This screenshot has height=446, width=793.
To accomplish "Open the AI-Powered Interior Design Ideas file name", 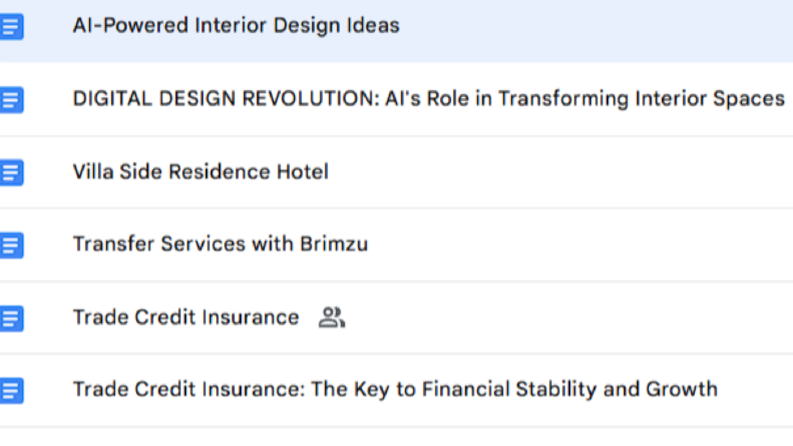I will (x=236, y=25).
